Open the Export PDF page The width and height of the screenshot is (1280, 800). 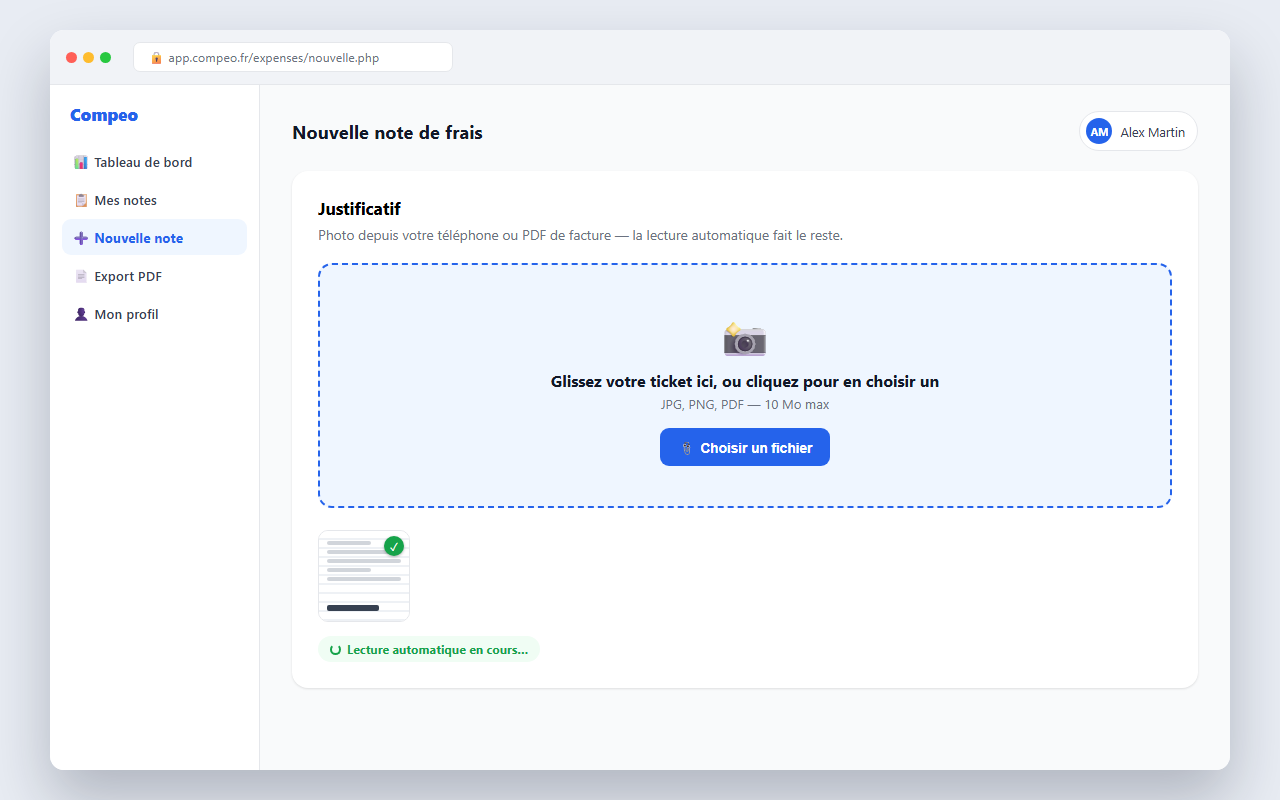point(154,276)
